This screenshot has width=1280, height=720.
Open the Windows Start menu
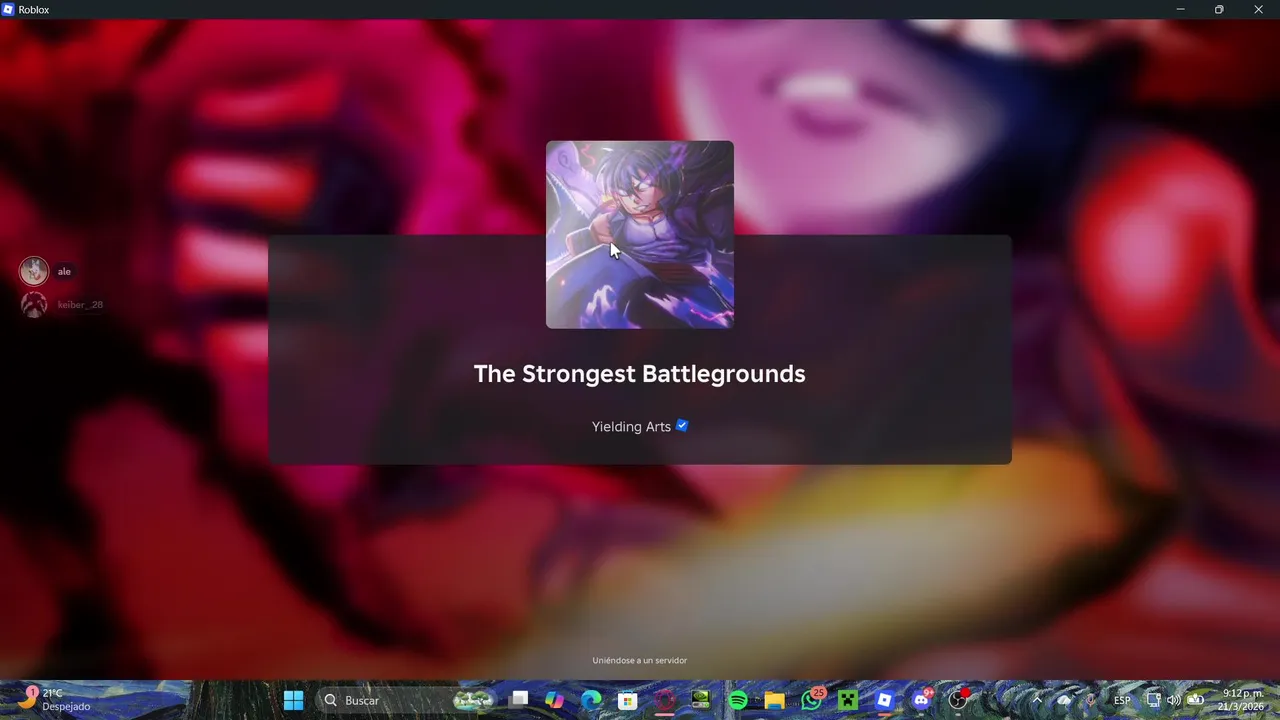click(x=293, y=700)
